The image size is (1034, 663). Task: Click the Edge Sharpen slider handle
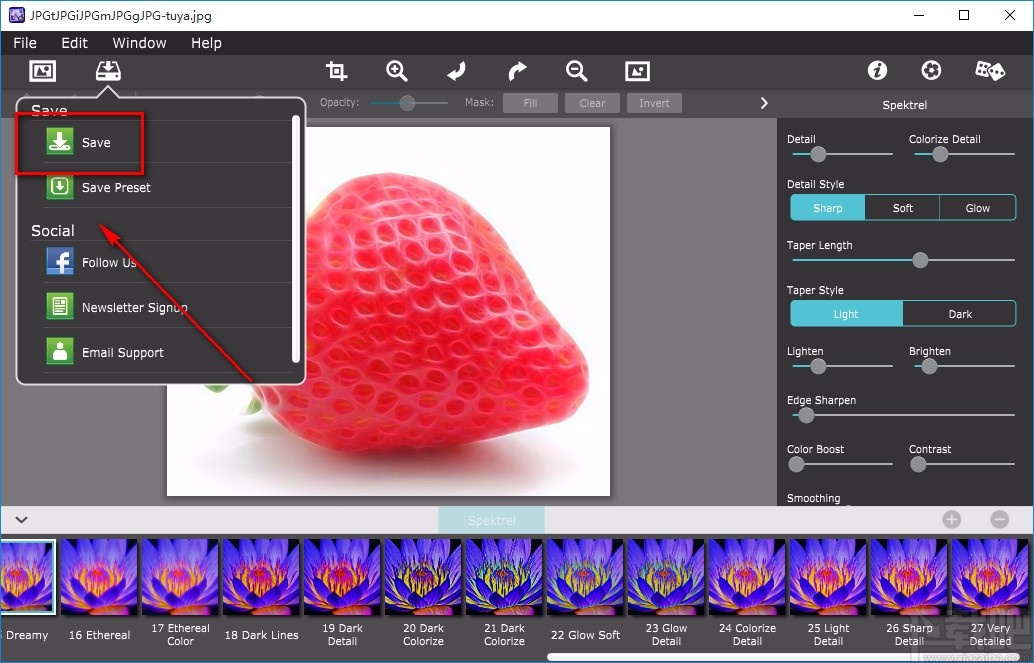[806, 415]
